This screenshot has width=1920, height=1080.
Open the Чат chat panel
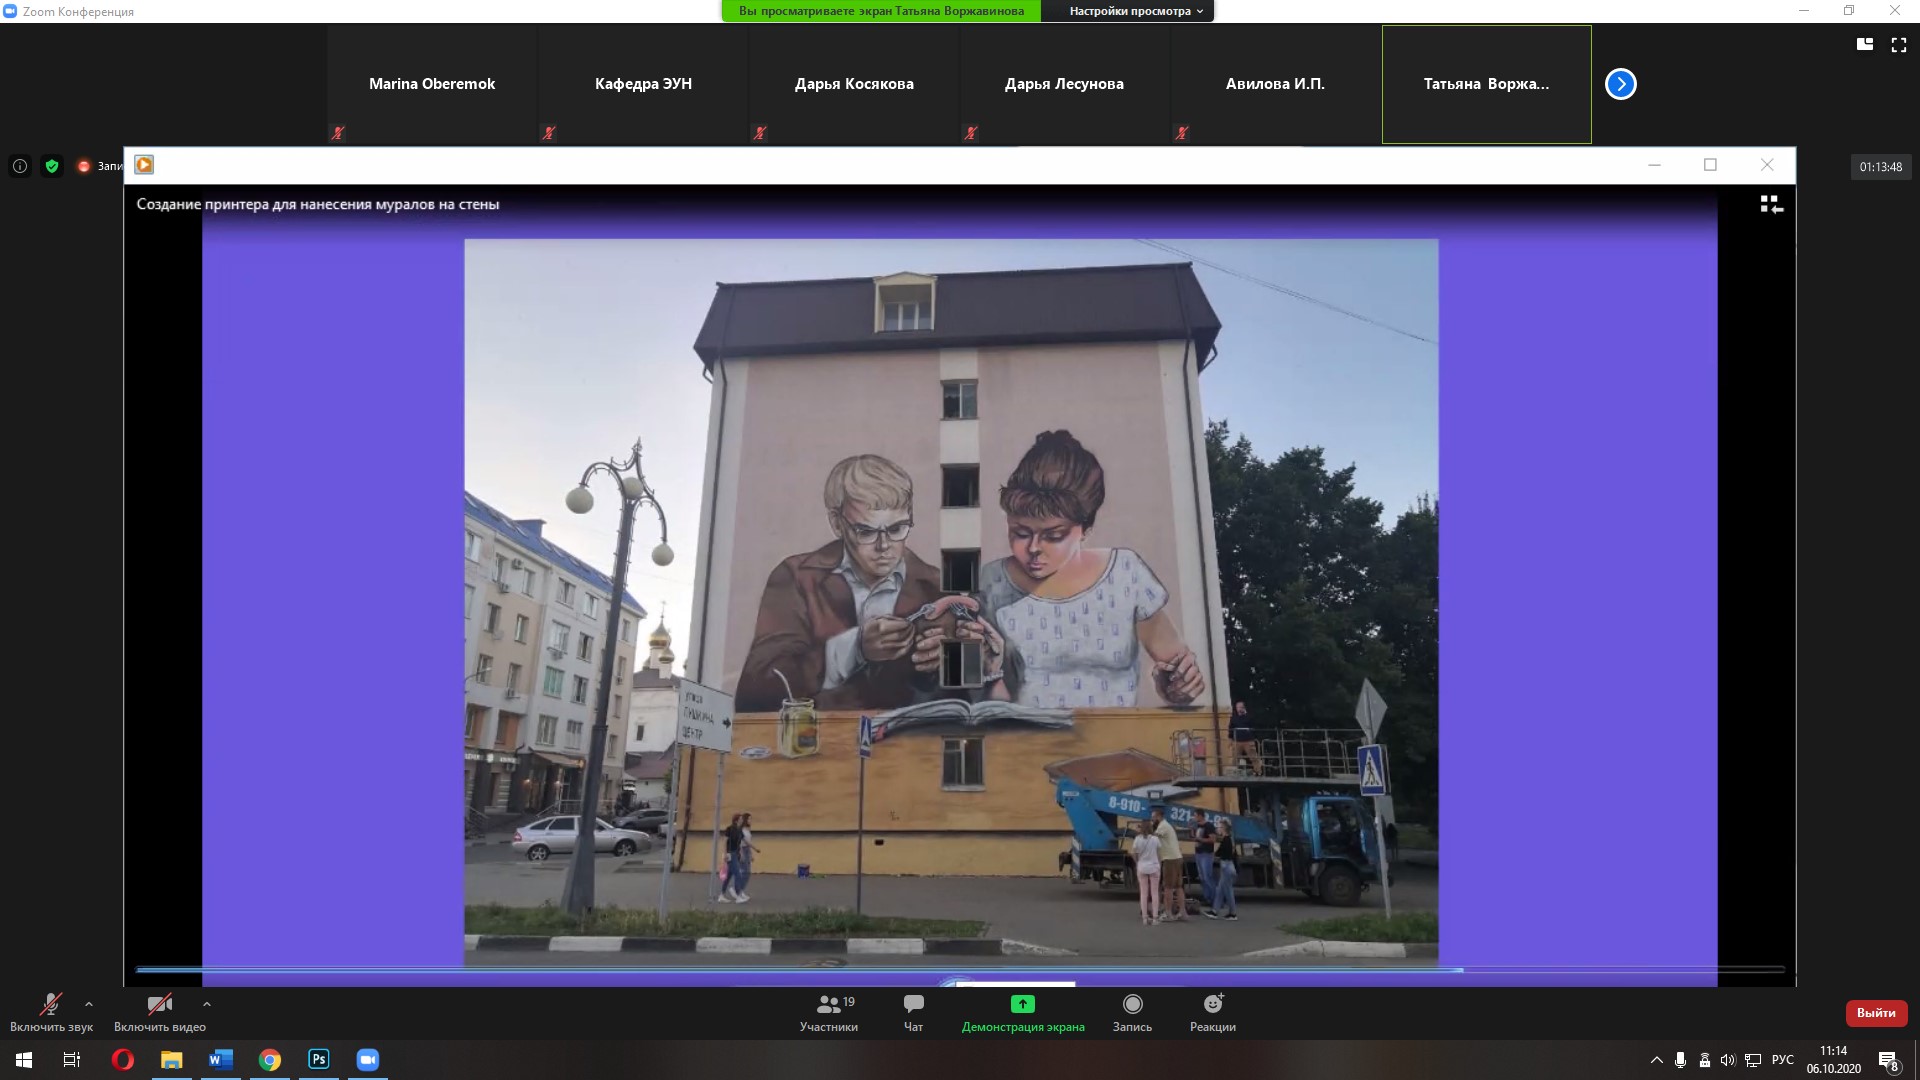click(x=913, y=1012)
